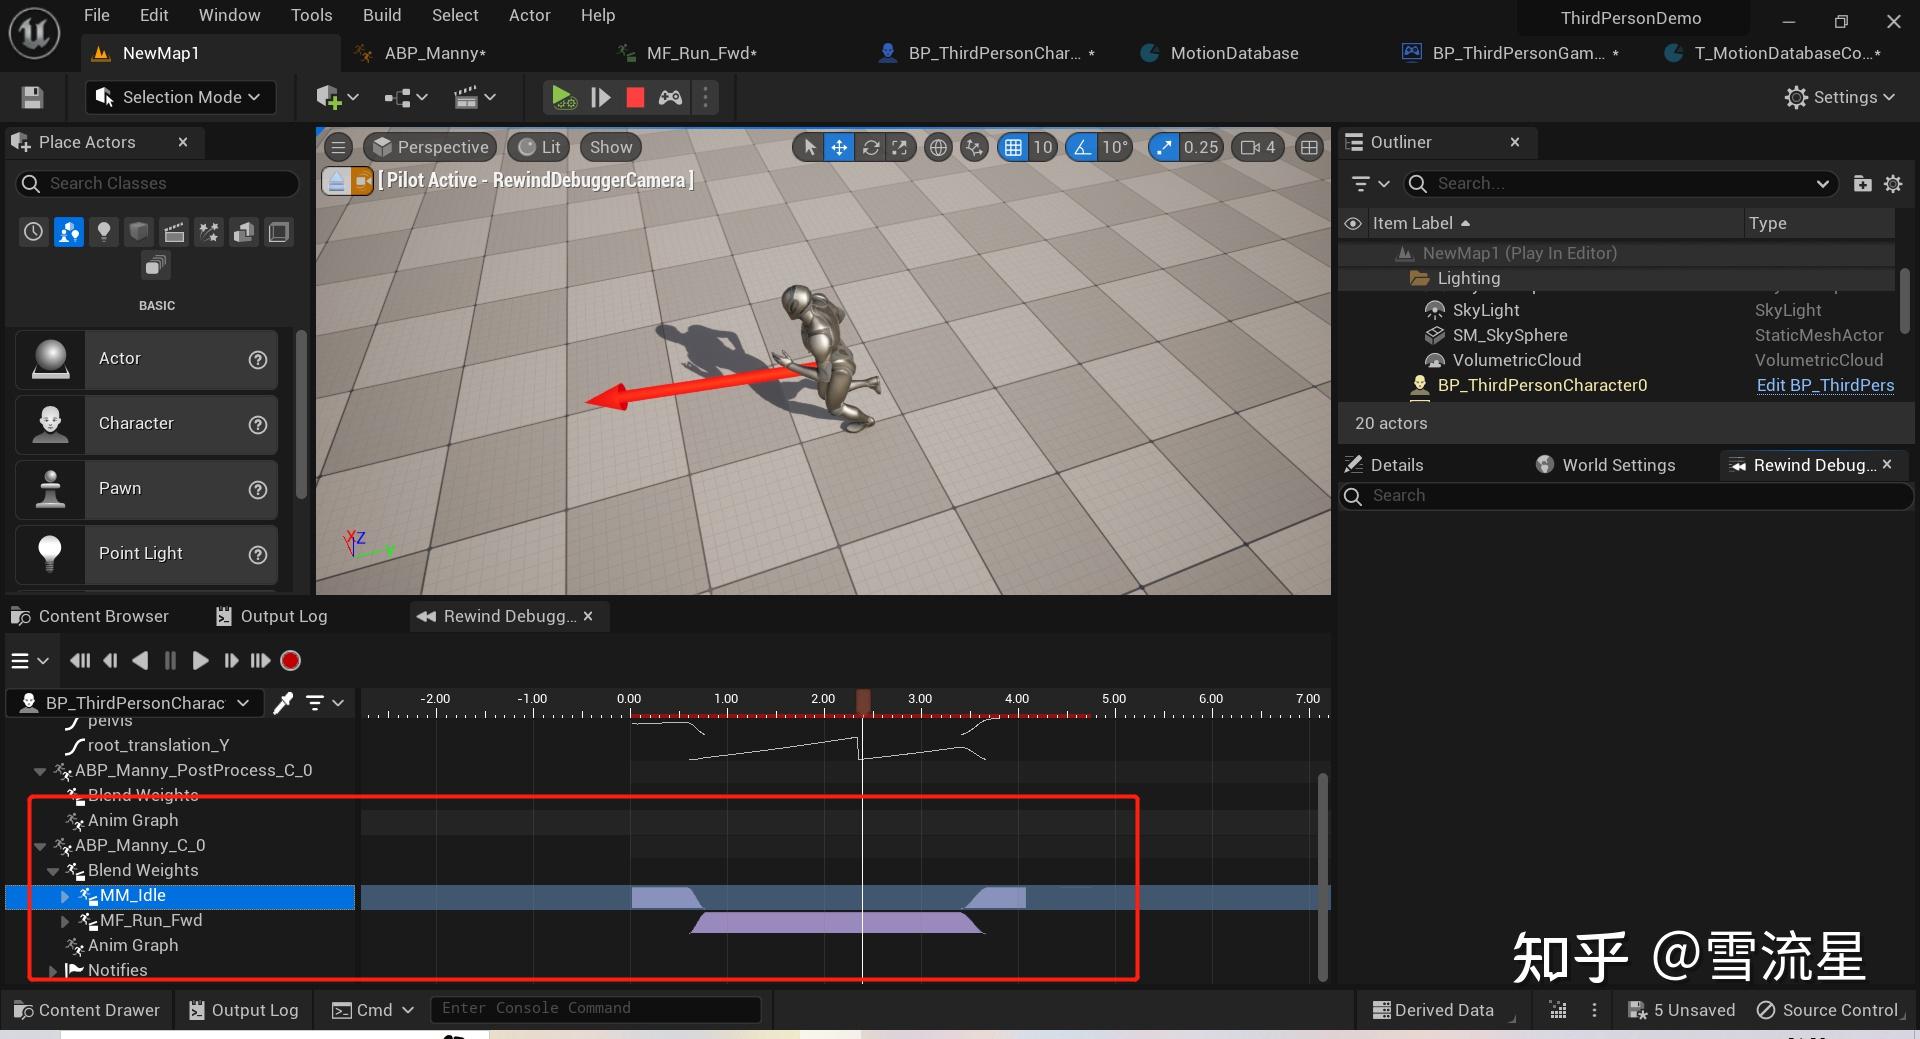Open the Lights category in Place Actors
1920x1039 pixels.
click(x=104, y=233)
